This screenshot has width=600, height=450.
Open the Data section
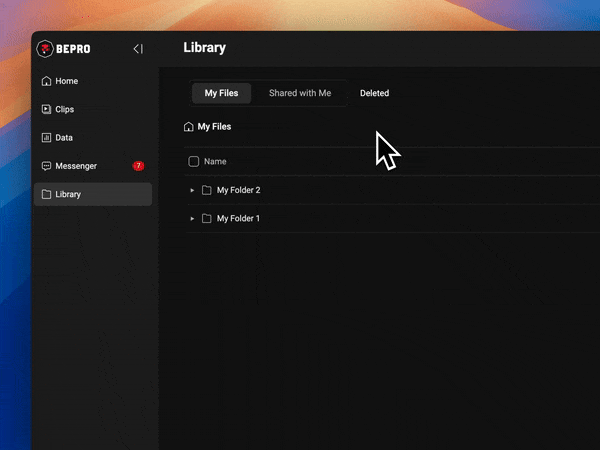[x=63, y=138]
